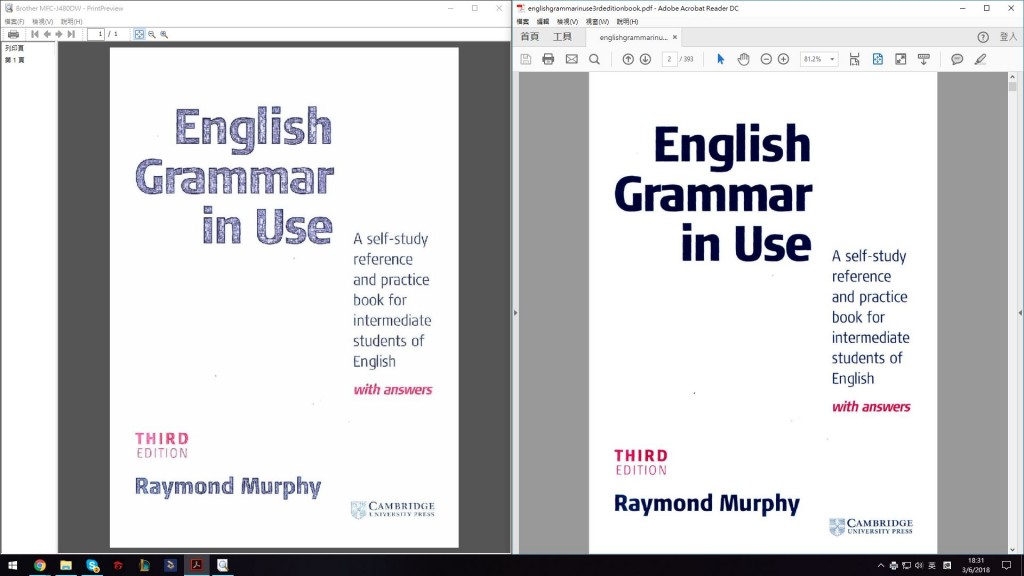The height and width of the screenshot is (576, 1024).
Task: Click fit-width scrolling icon in Acrobat
Action: pyautogui.click(x=854, y=59)
